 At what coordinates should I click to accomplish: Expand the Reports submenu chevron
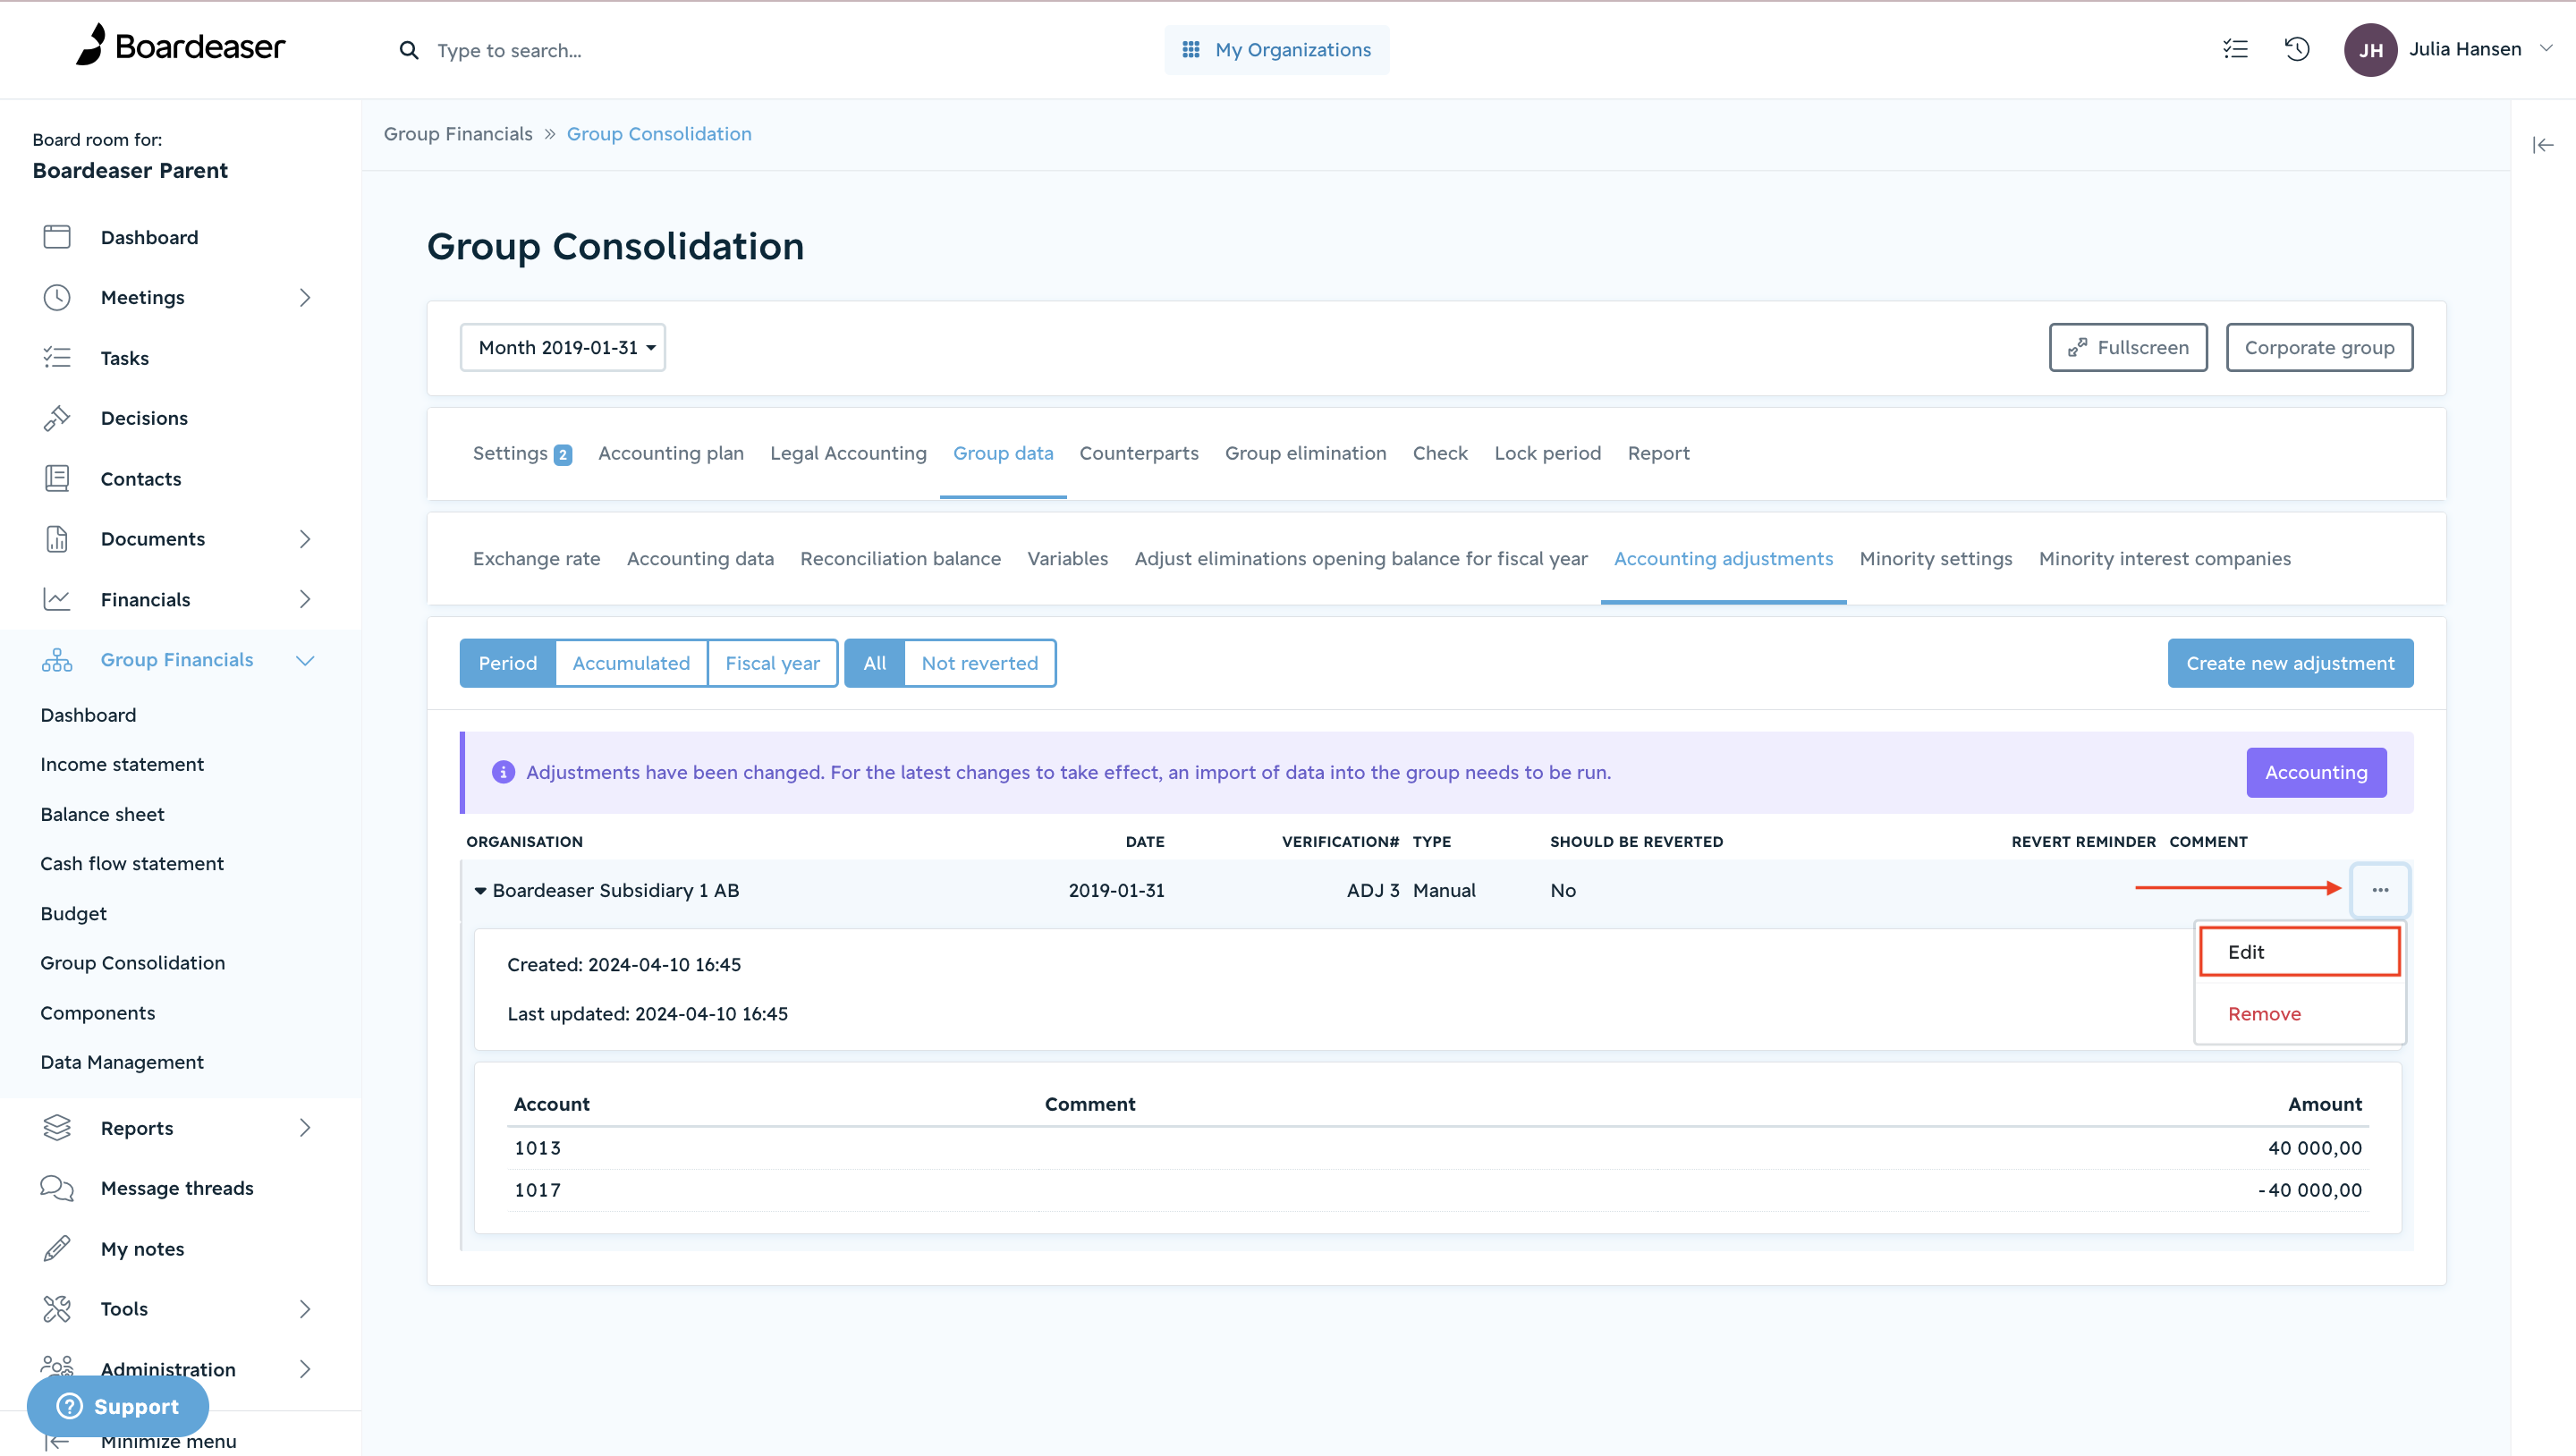pyautogui.click(x=305, y=1128)
